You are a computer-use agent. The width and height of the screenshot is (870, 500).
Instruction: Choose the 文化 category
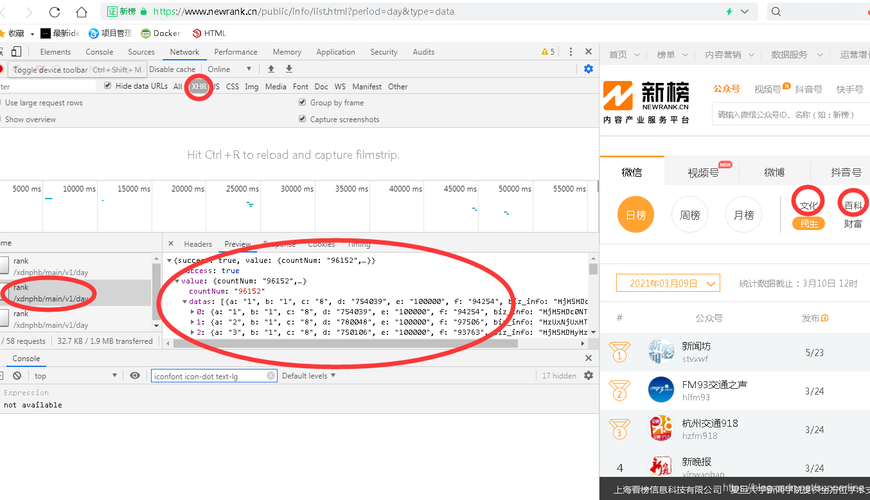(808, 205)
